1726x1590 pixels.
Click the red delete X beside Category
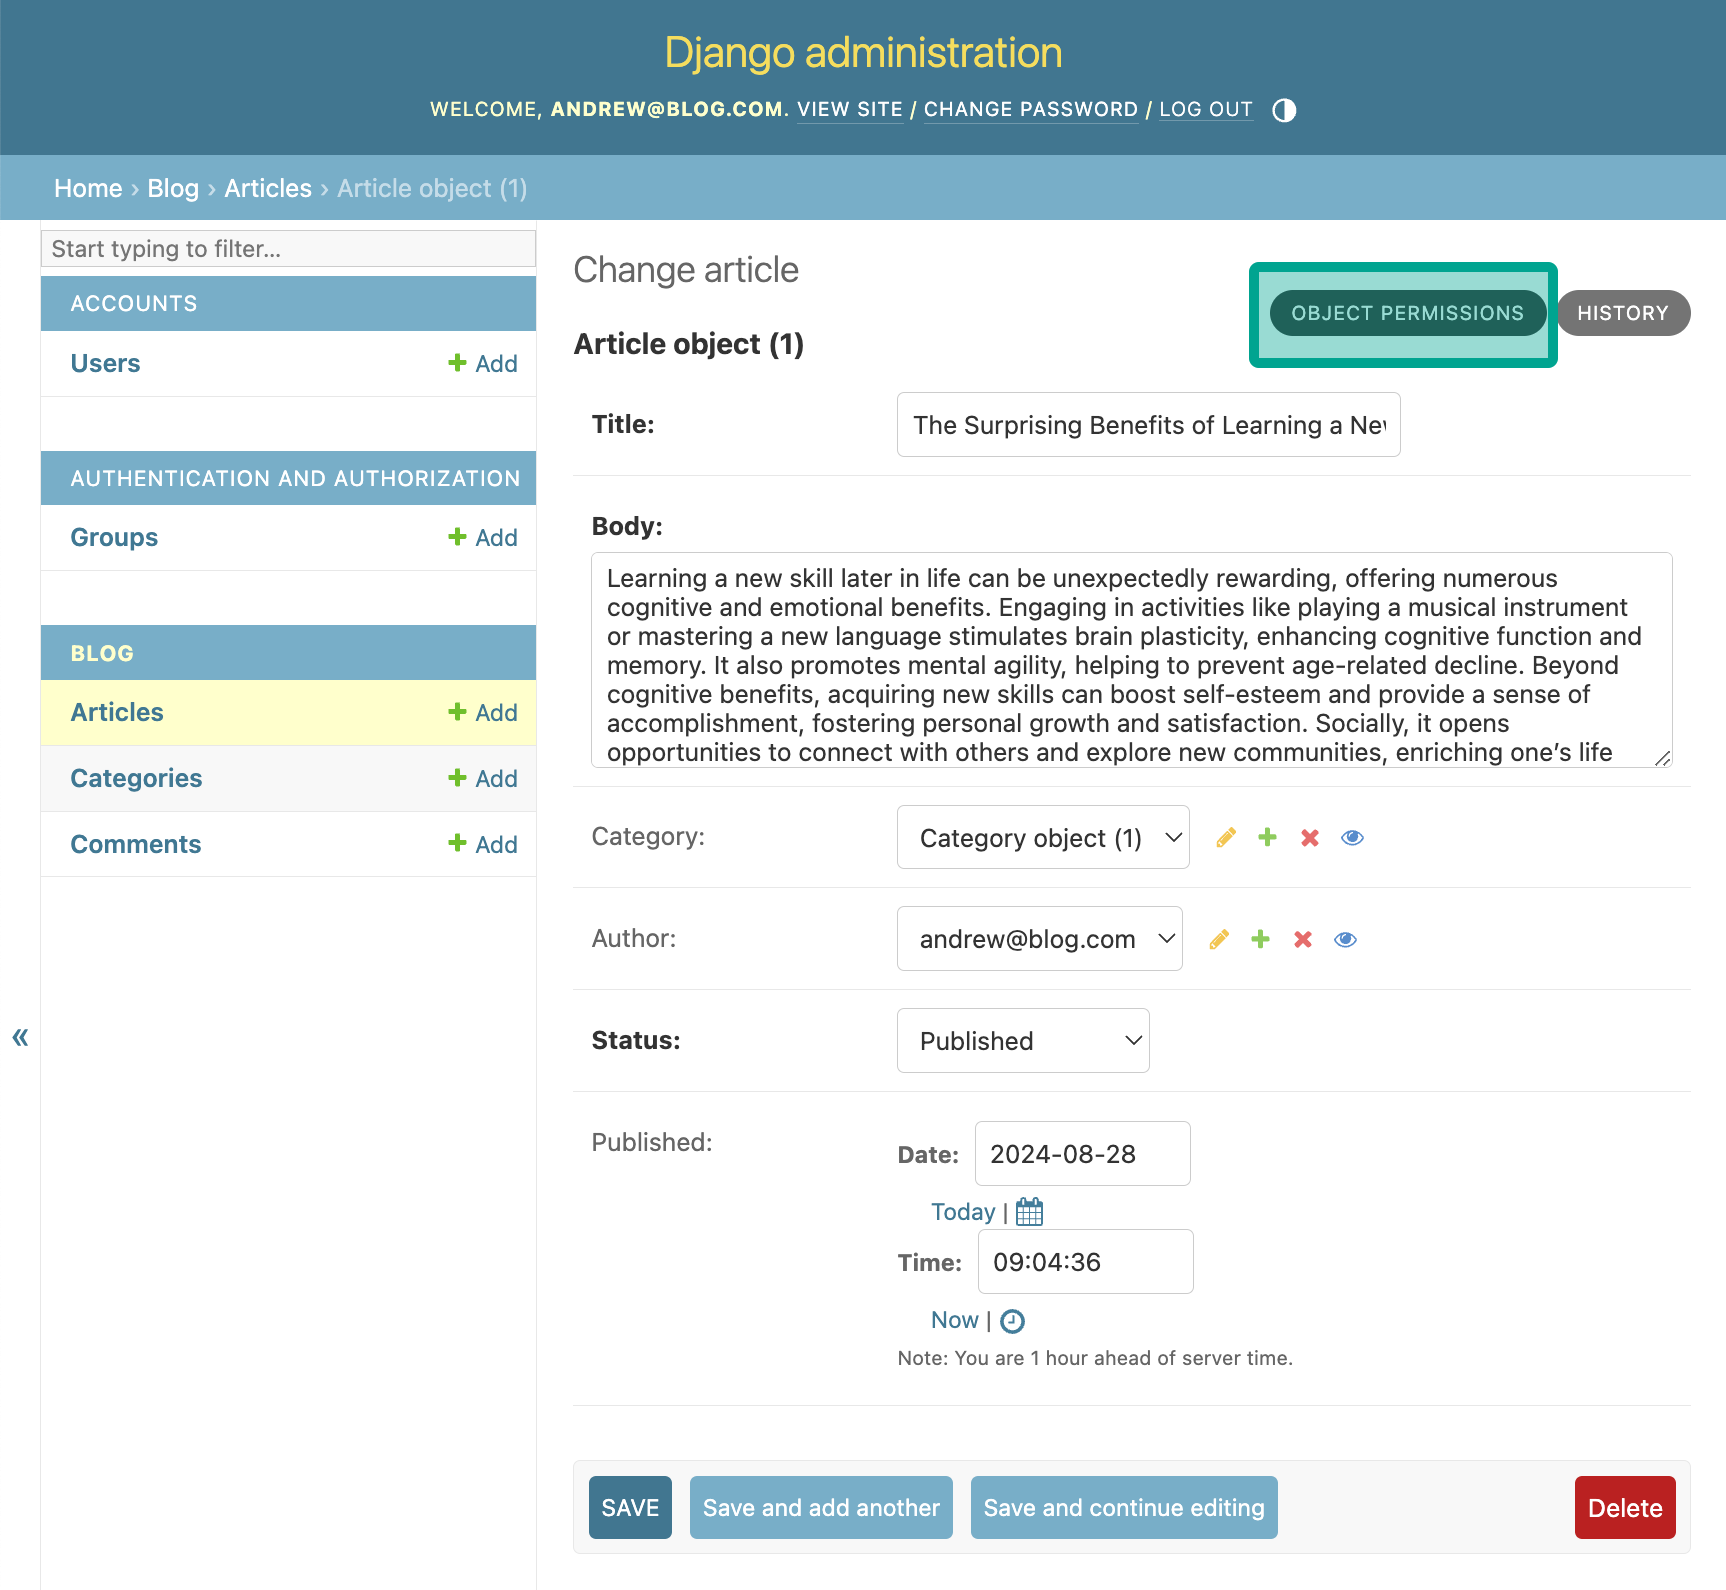click(x=1309, y=838)
